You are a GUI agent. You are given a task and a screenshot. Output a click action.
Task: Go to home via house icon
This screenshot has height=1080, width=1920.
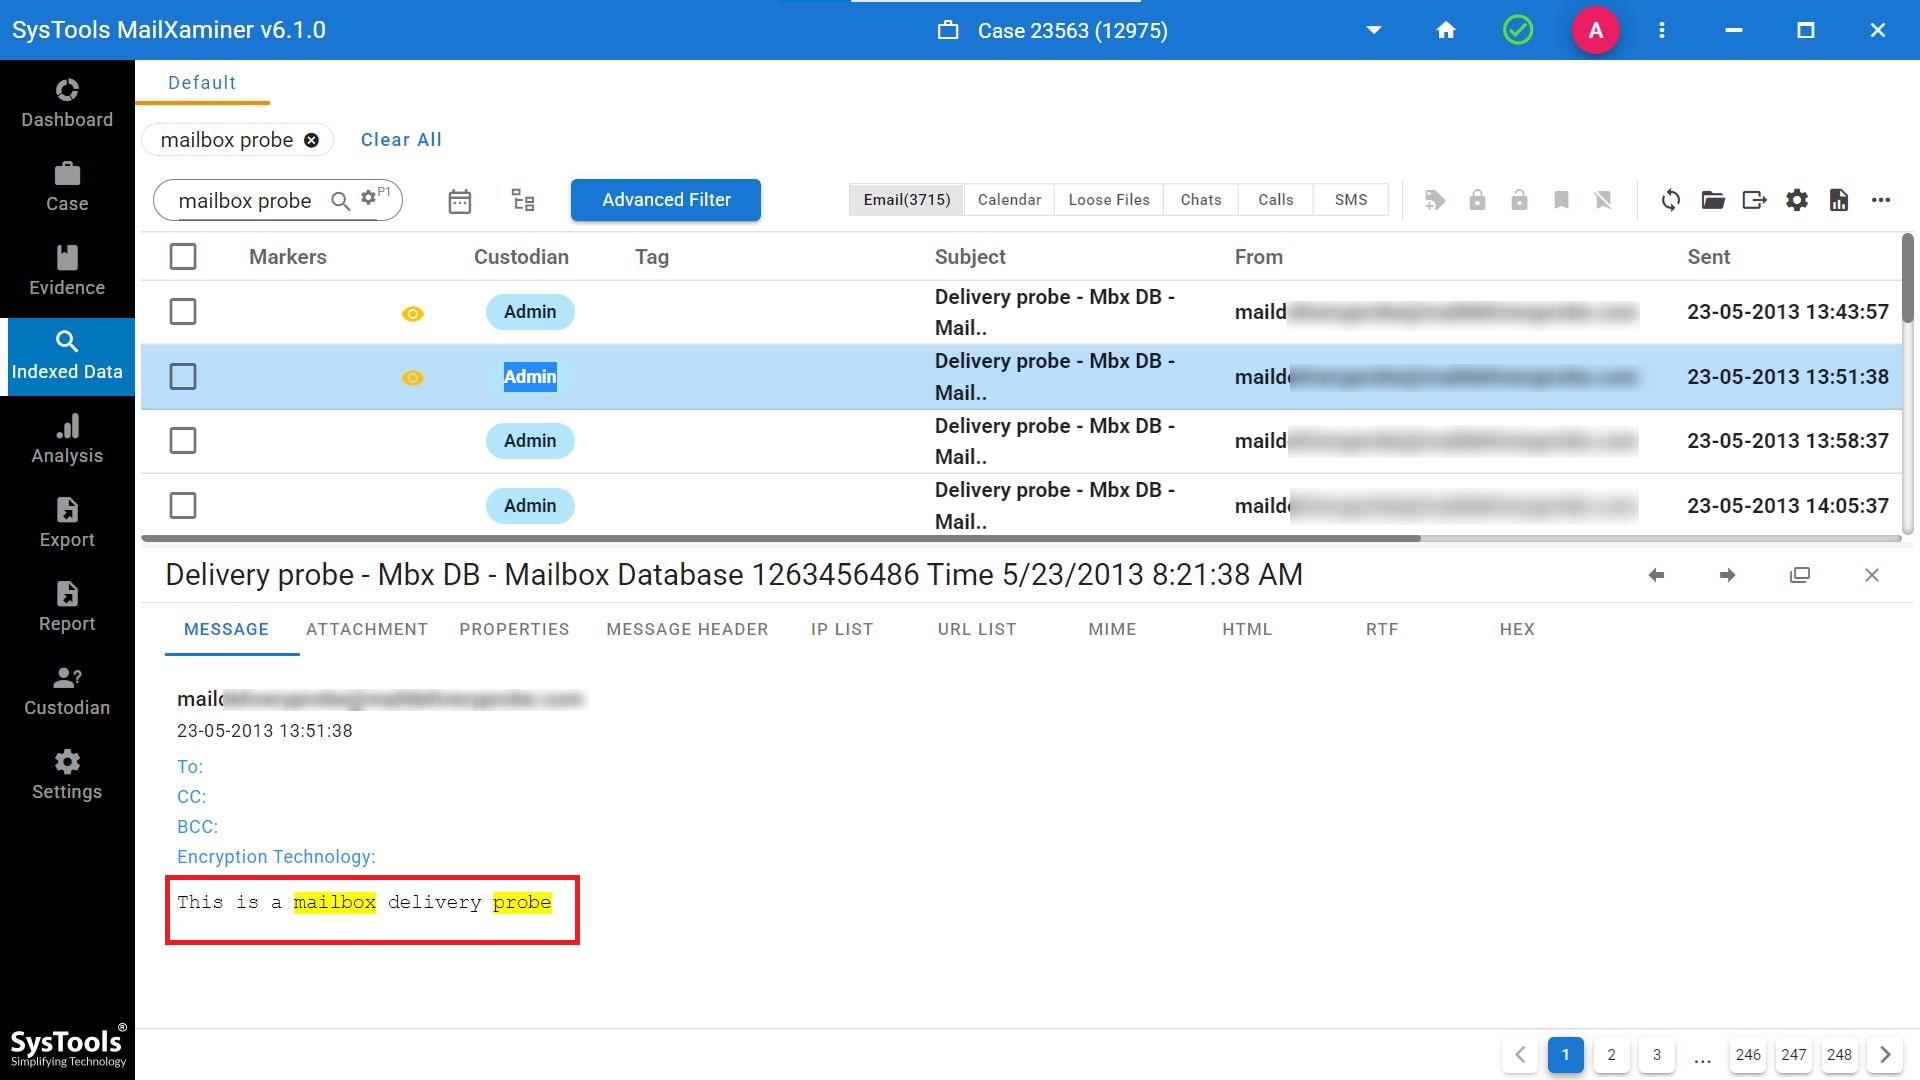tap(1446, 30)
